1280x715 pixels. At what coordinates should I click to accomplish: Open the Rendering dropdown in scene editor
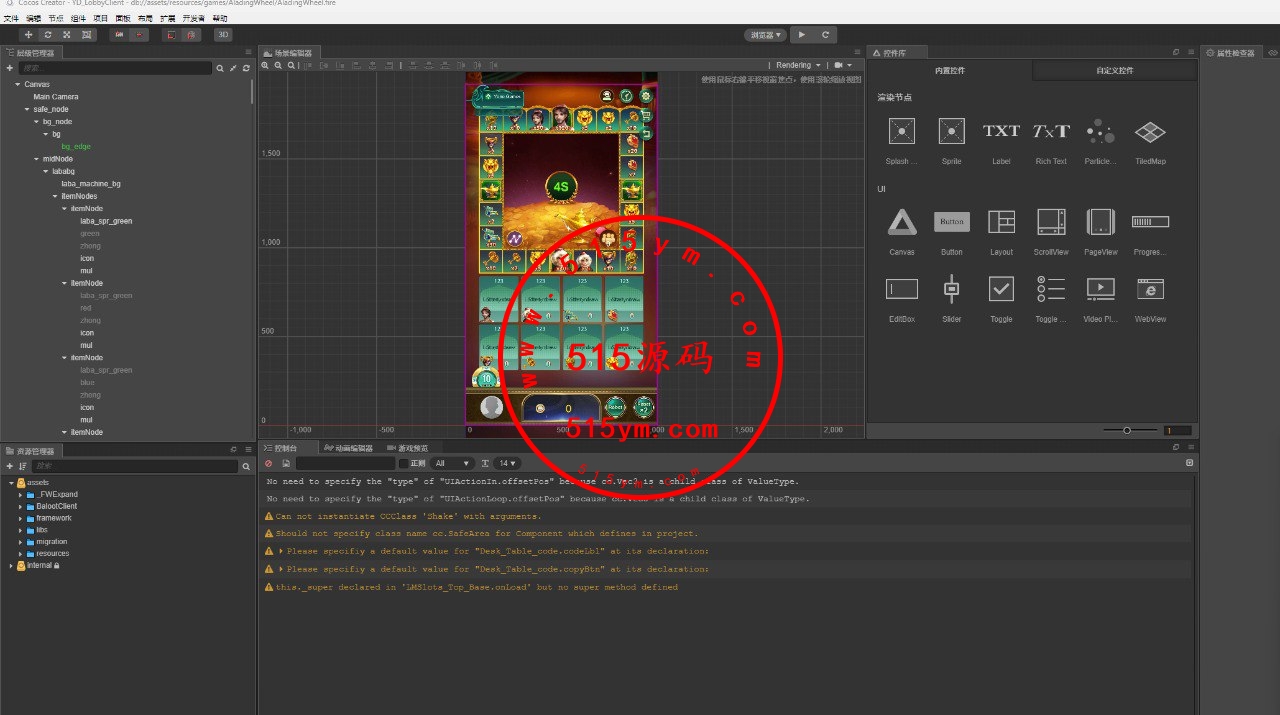(798, 65)
